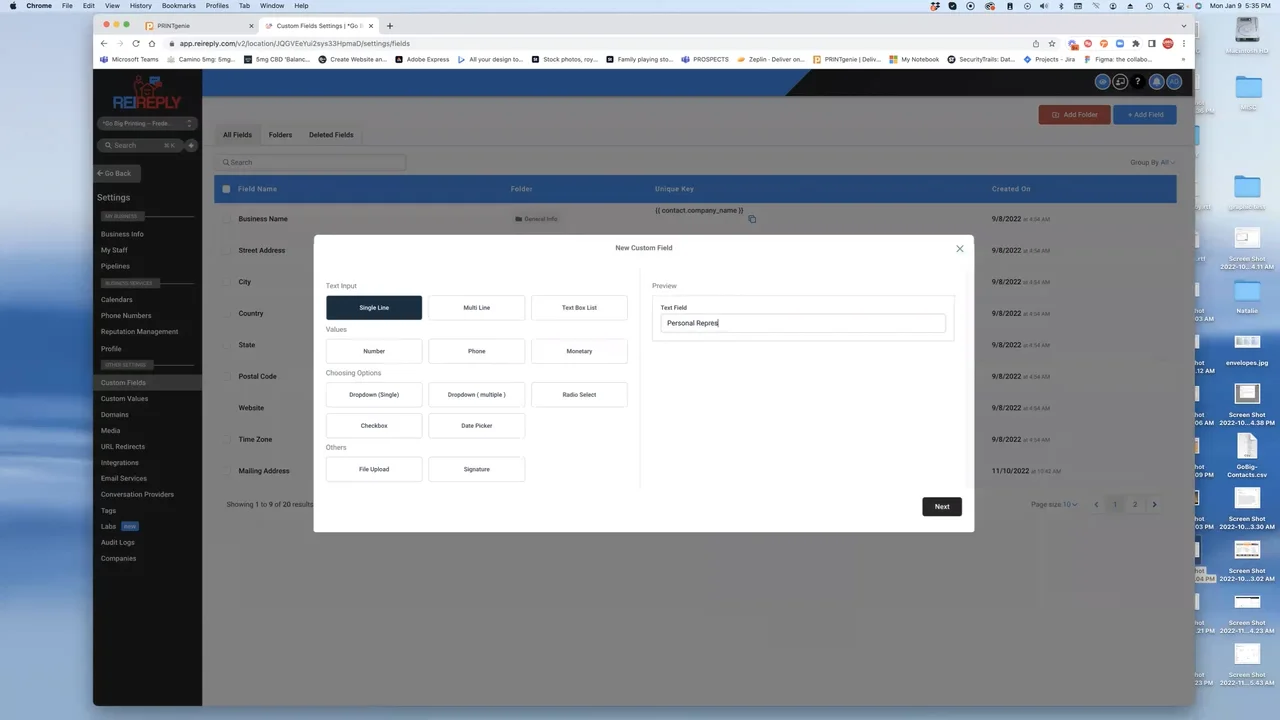The width and height of the screenshot is (1280, 720).
Task: Select the Date Picker field type
Action: 477,426
